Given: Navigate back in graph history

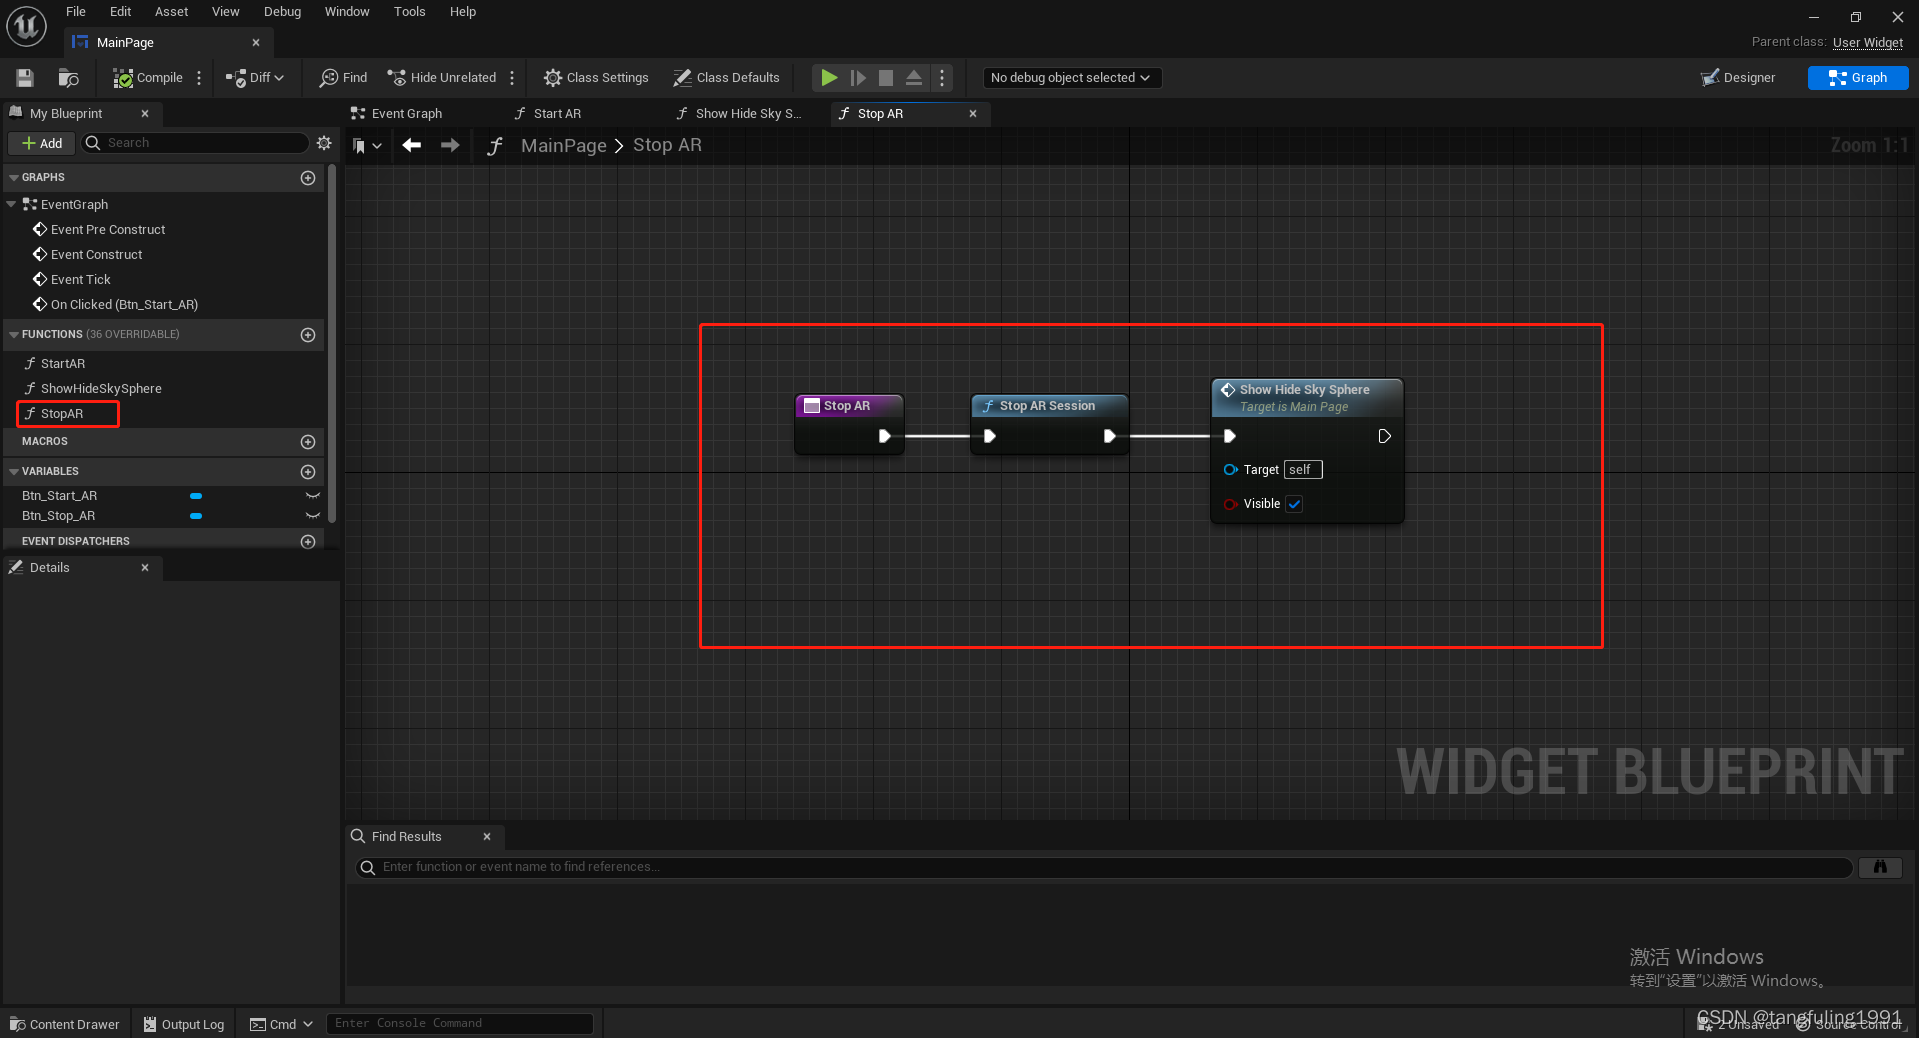Looking at the screenshot, I should (x=412, y=146).
